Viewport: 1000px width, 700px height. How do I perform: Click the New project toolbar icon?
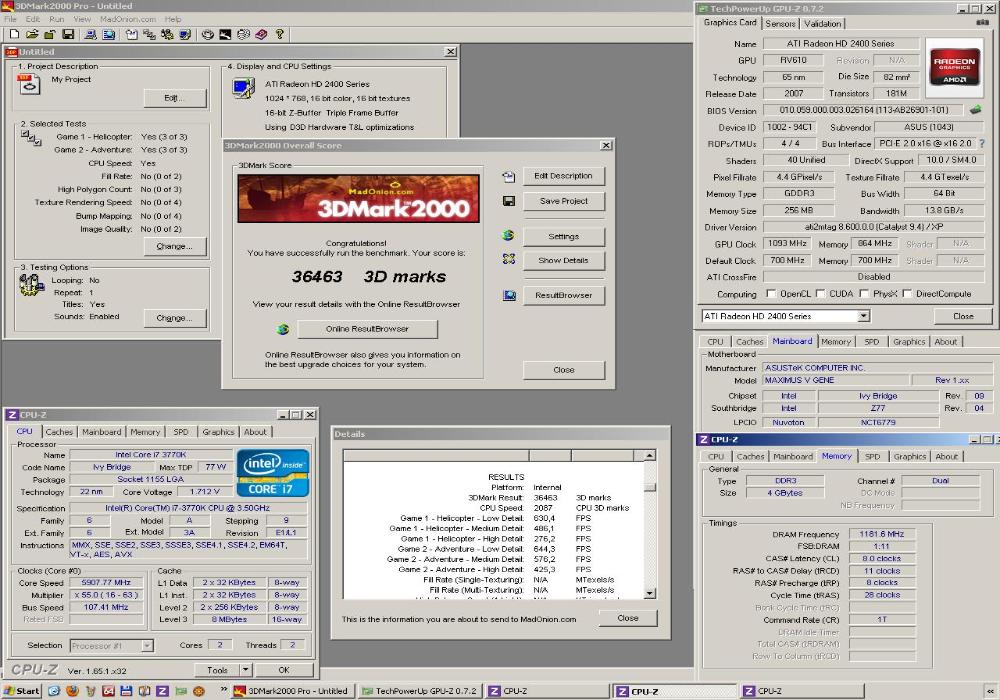(14, 34)
